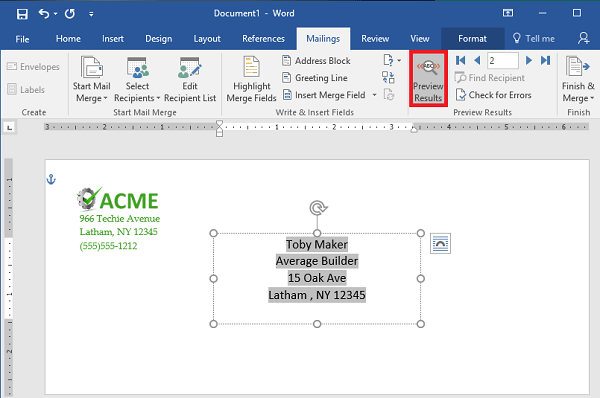600x398 pixels.
Task: Switch to the Insert tab
Action: click(x=113, y=39)
